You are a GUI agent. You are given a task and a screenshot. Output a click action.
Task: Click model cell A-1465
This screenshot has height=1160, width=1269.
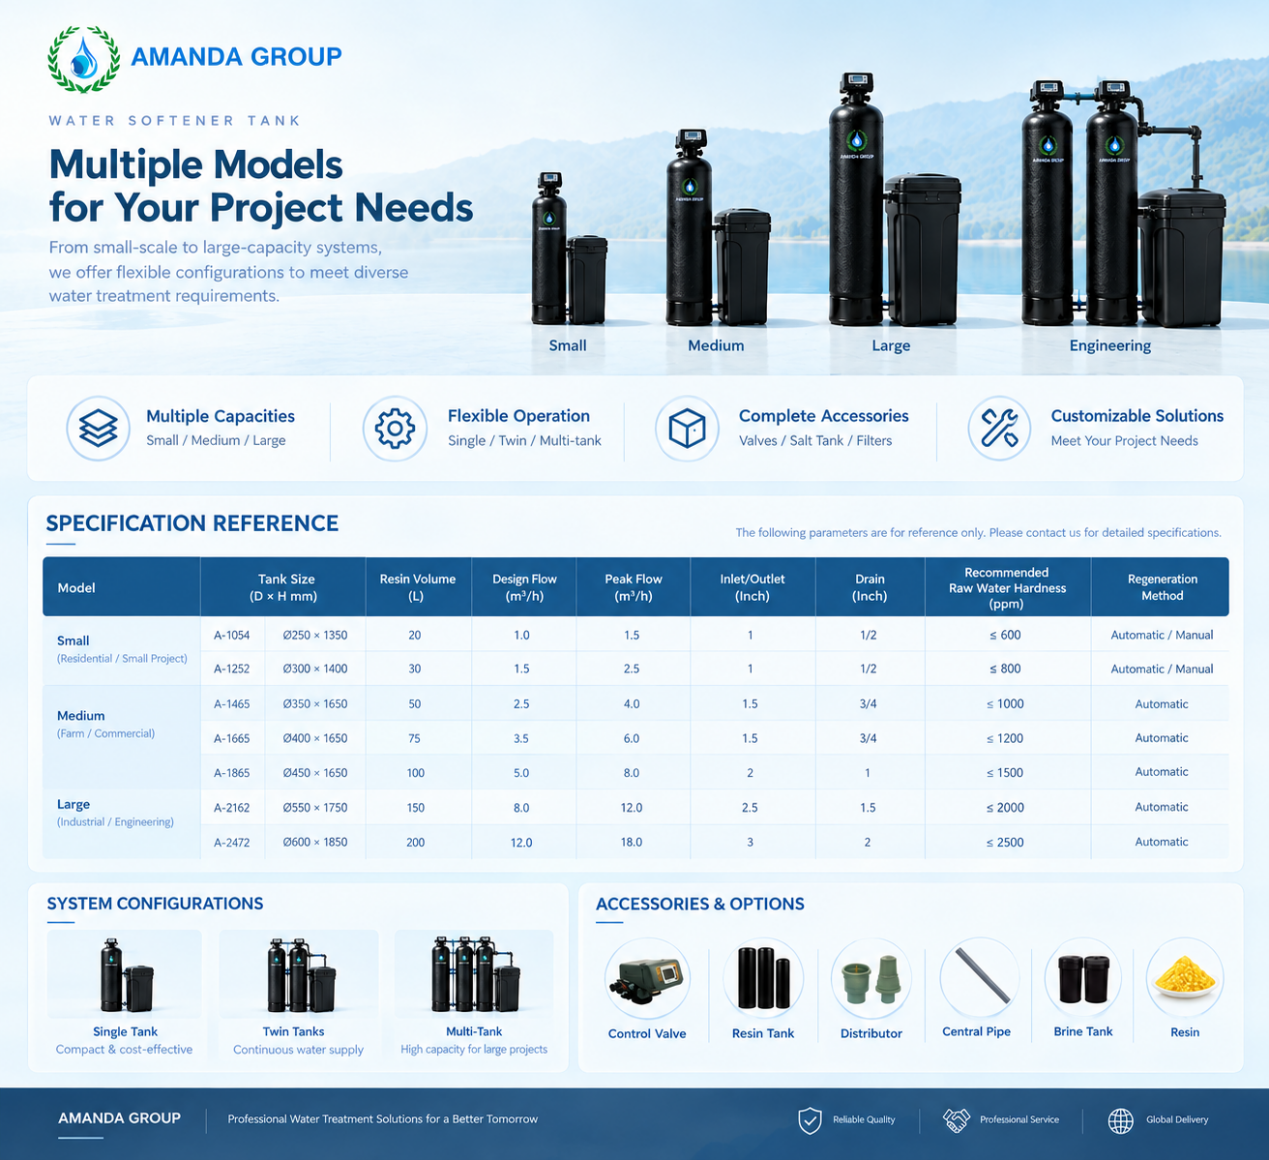pyautogui.click(x=232, y=704)
